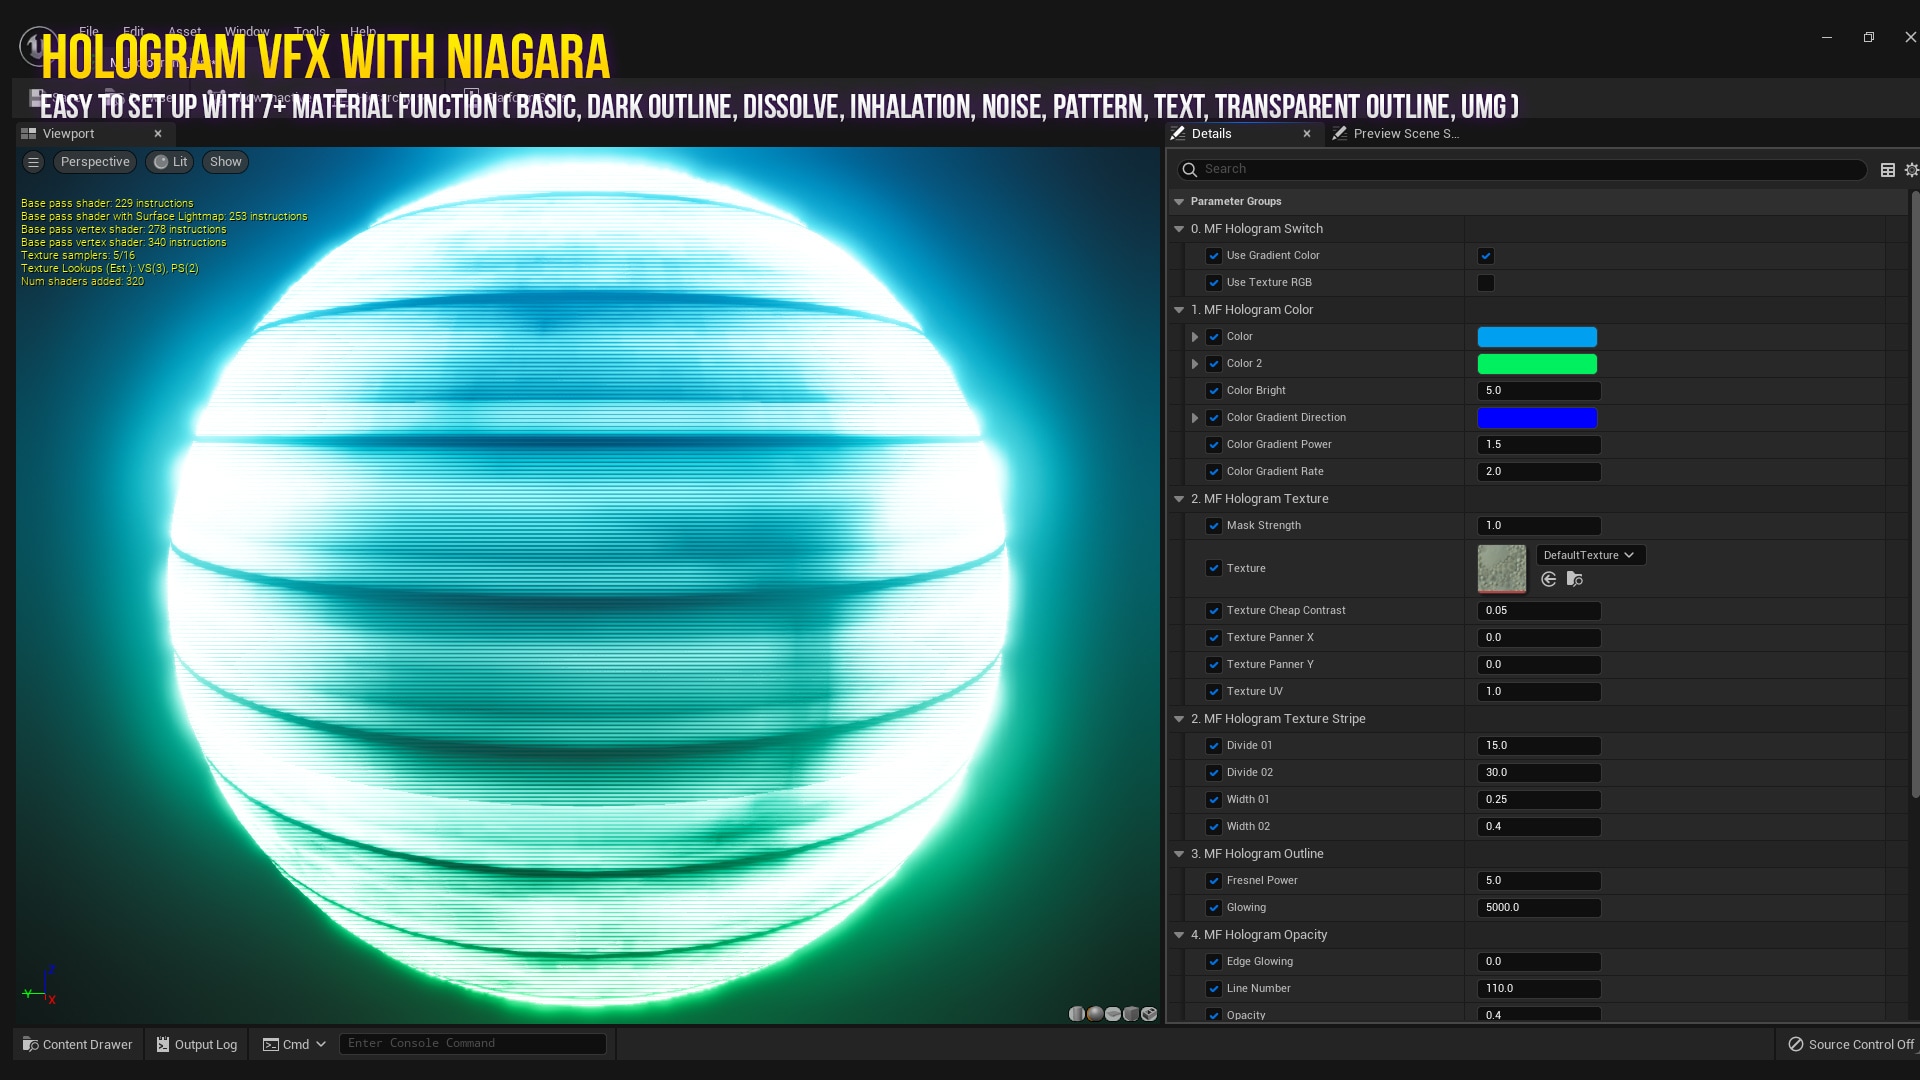The width and height of the screenshot is (1920, 1080).
Task: Collapse 3. MF Hologram Outline group
Action: (1179, 854)
